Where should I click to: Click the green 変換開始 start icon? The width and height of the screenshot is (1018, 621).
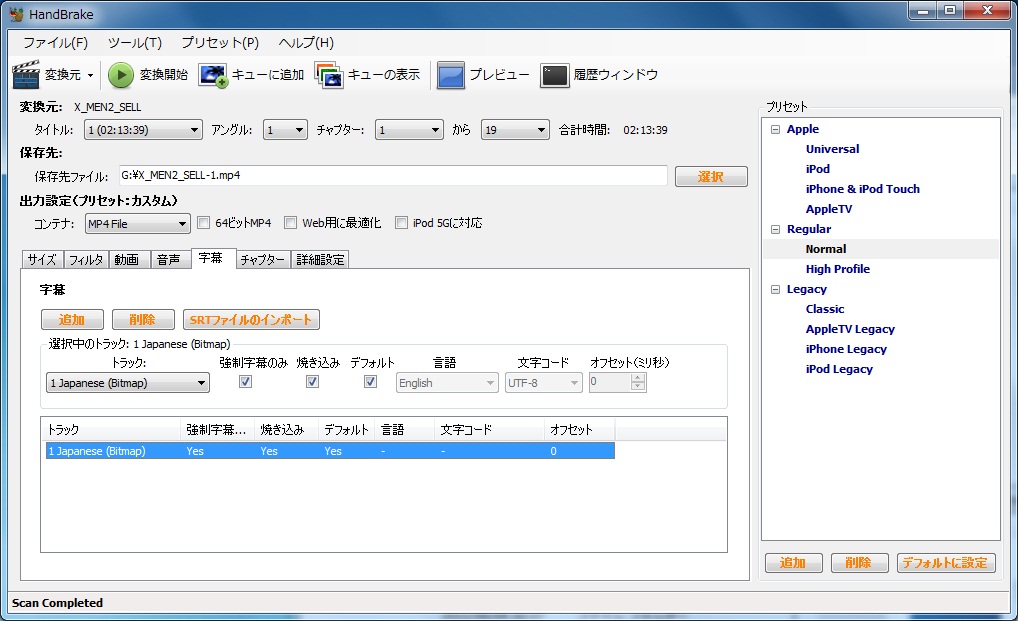click(x=120, y=75)
